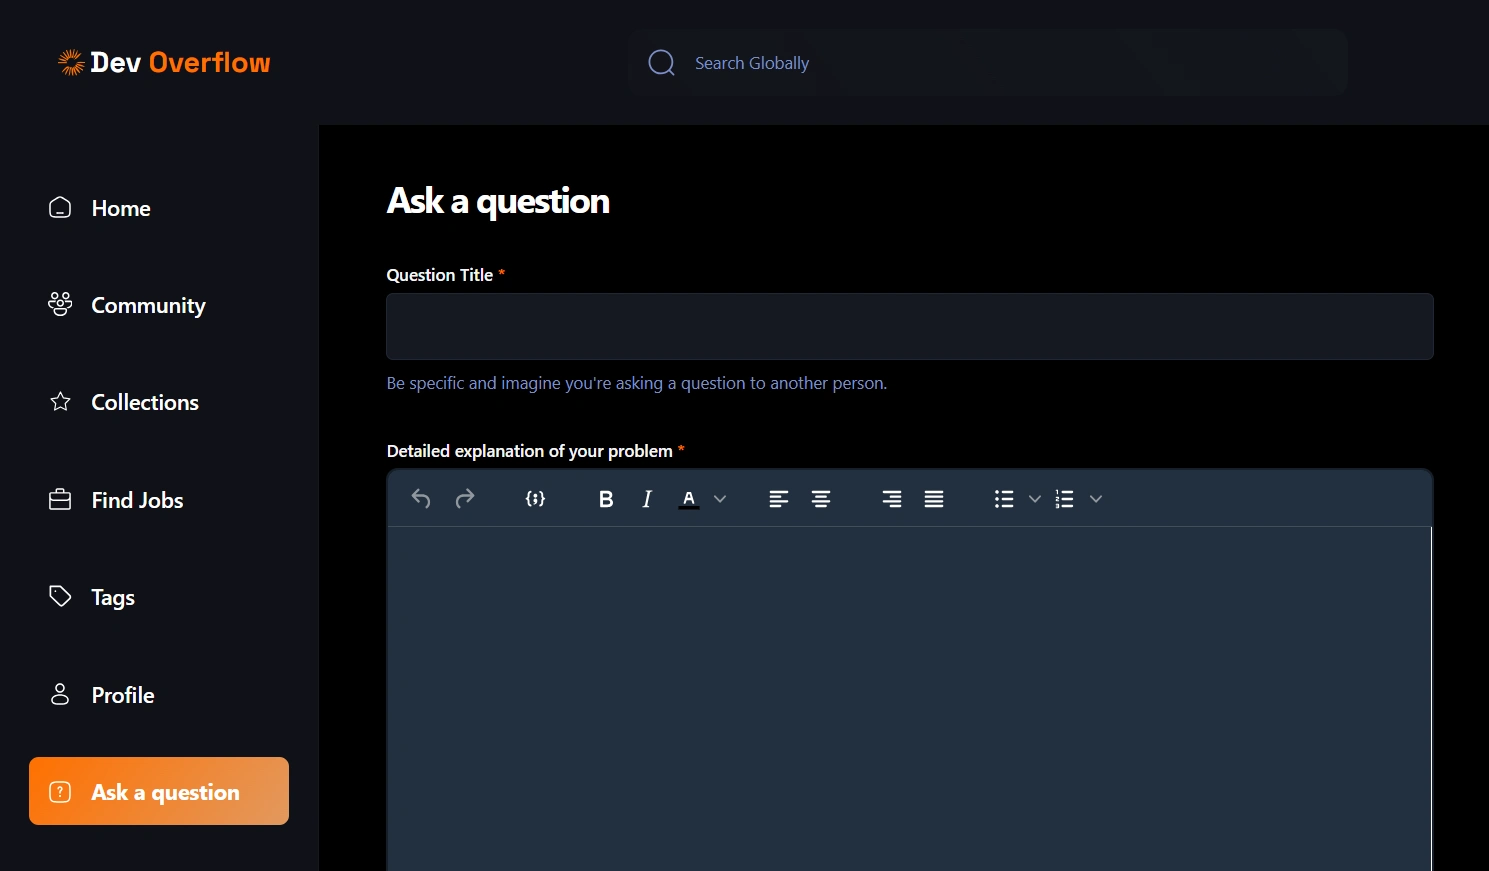Click the Find Jobs briefcase icon
The height and width of the screenshot is (871, 1489).
click(60, 499)
